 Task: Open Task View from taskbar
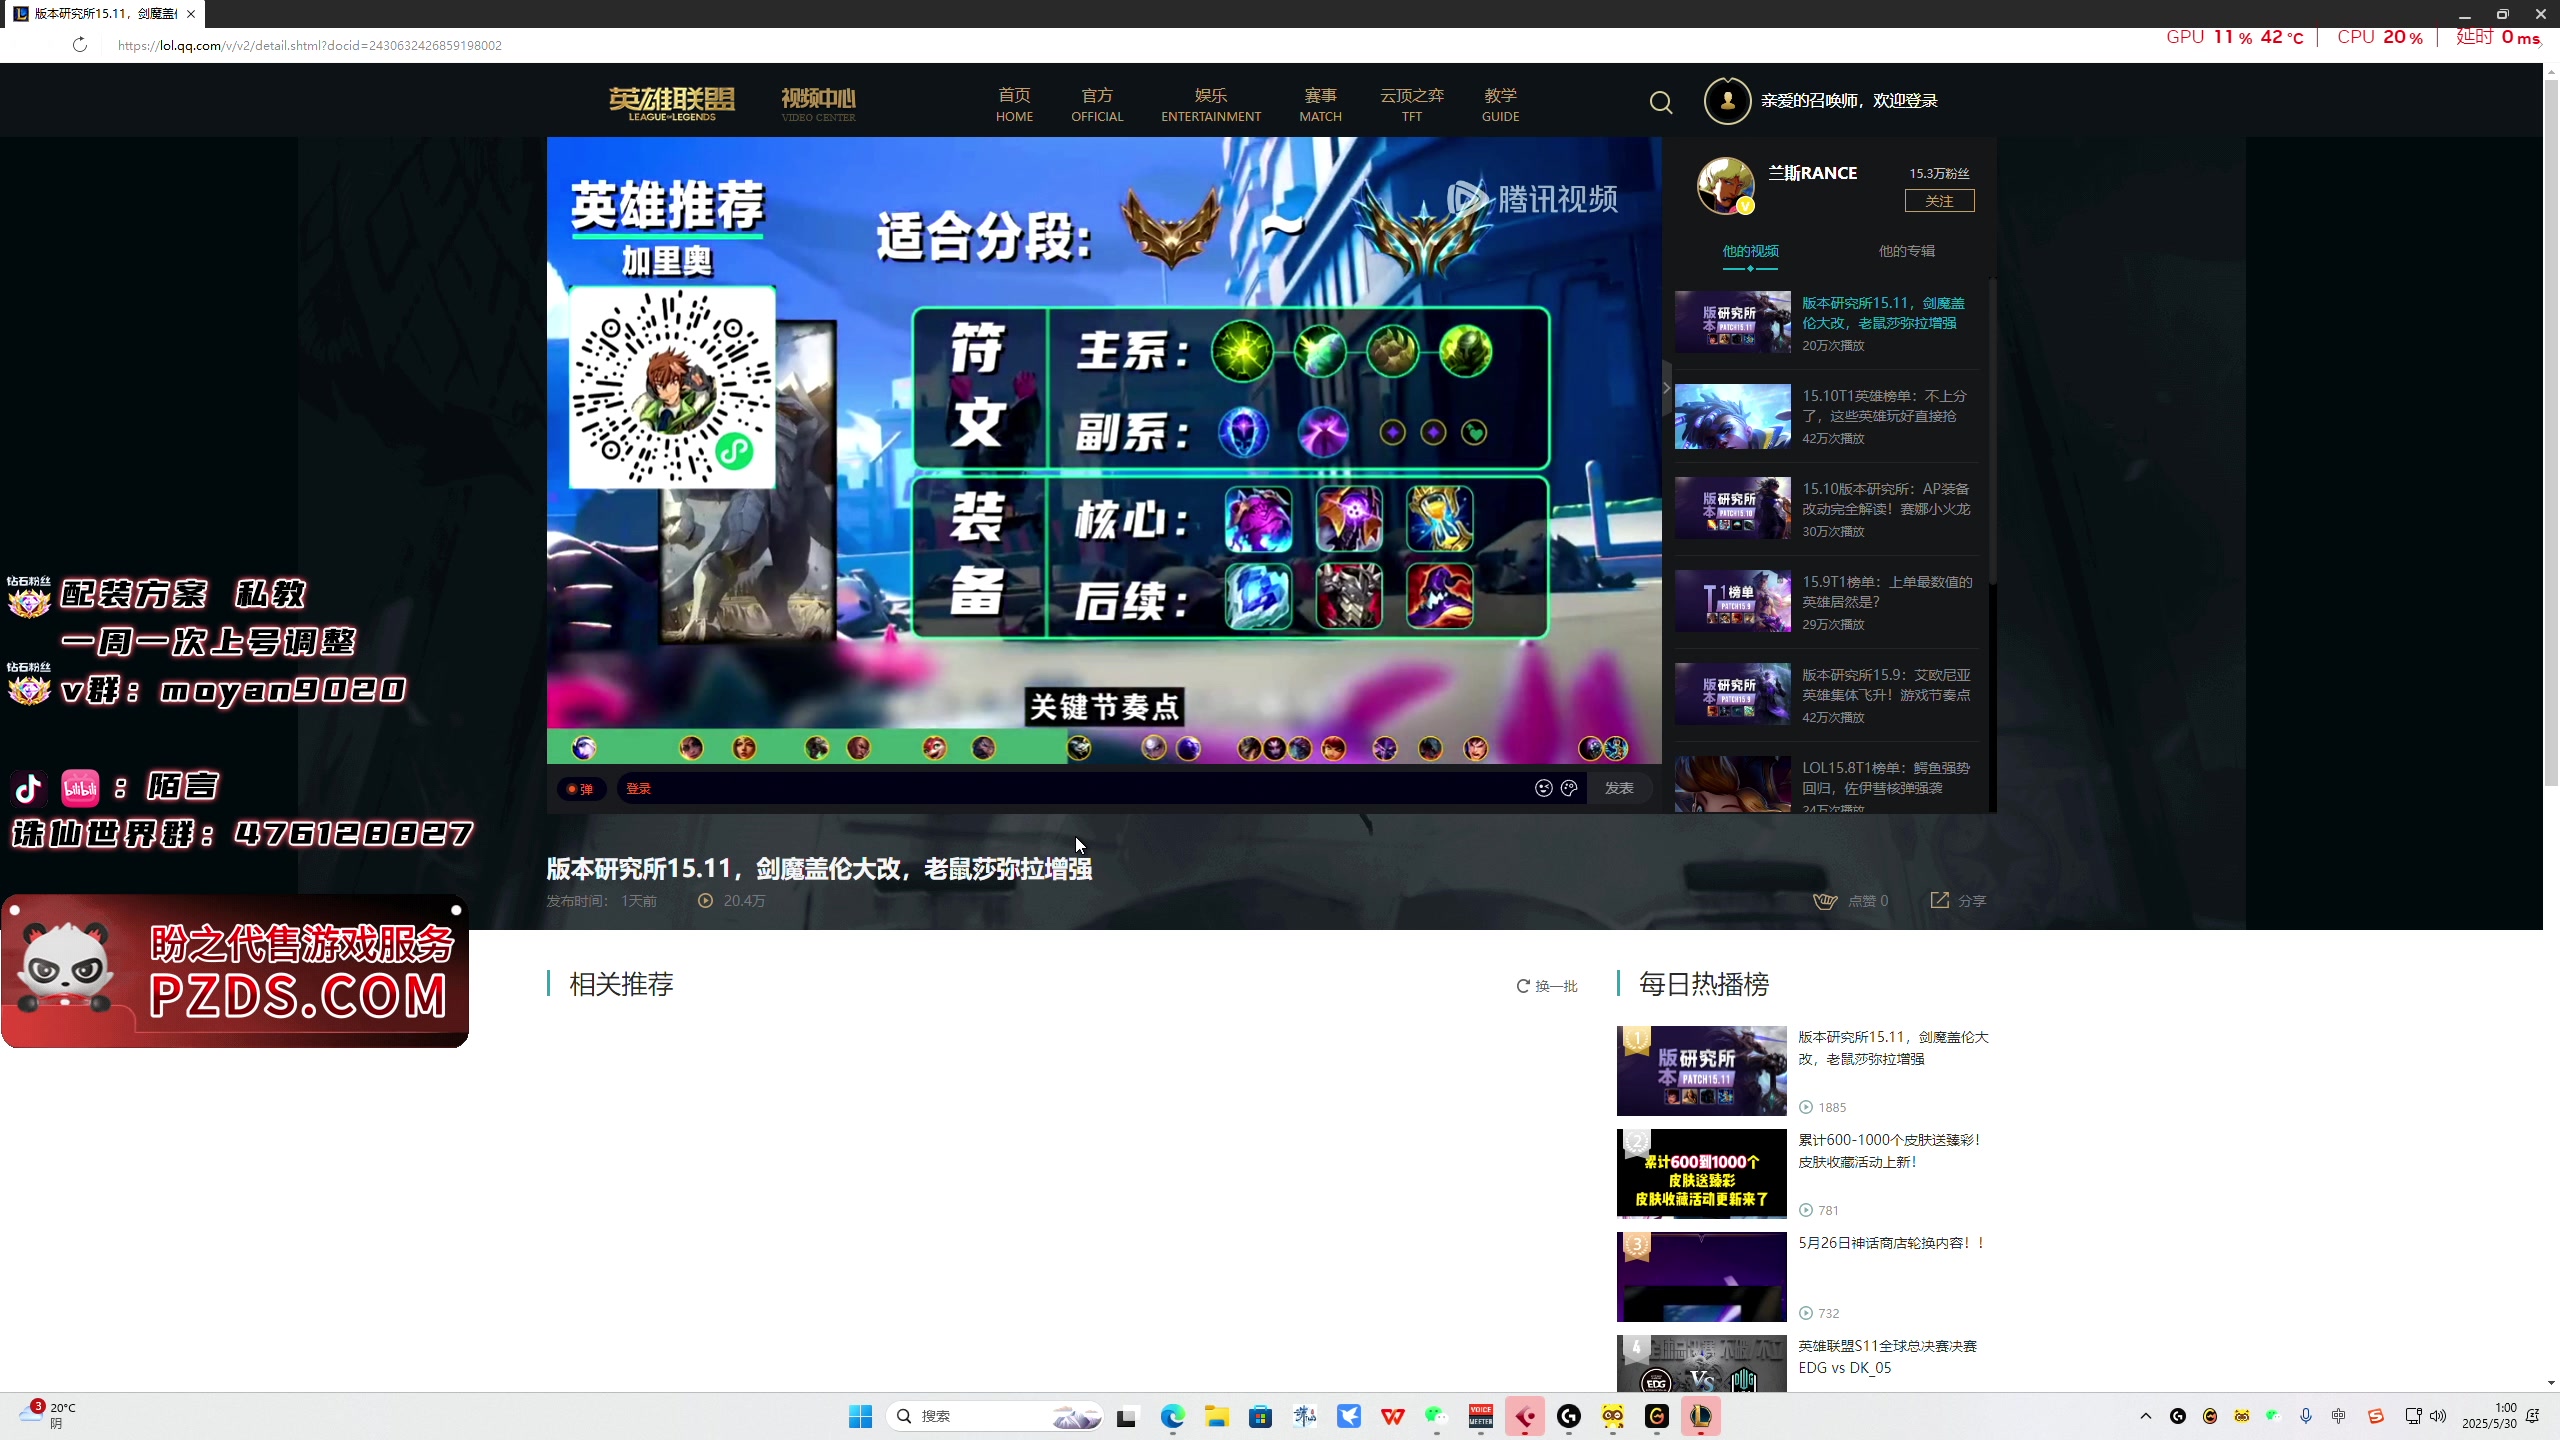pos(1127,1416)
